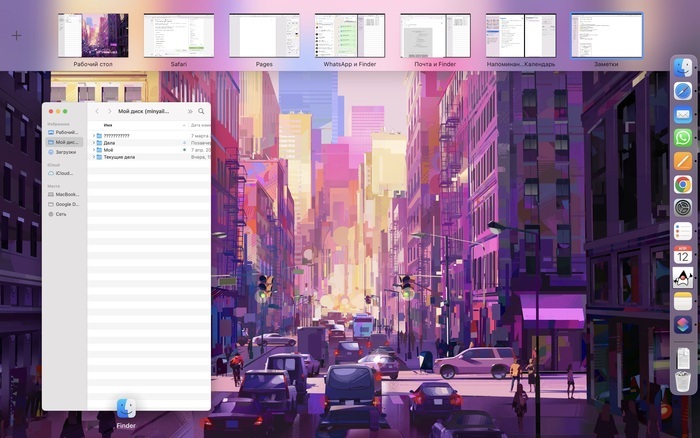The image size is (700, 438).
Task: Click the Finder window title Мой диск
Action: [x=143, y=111]
